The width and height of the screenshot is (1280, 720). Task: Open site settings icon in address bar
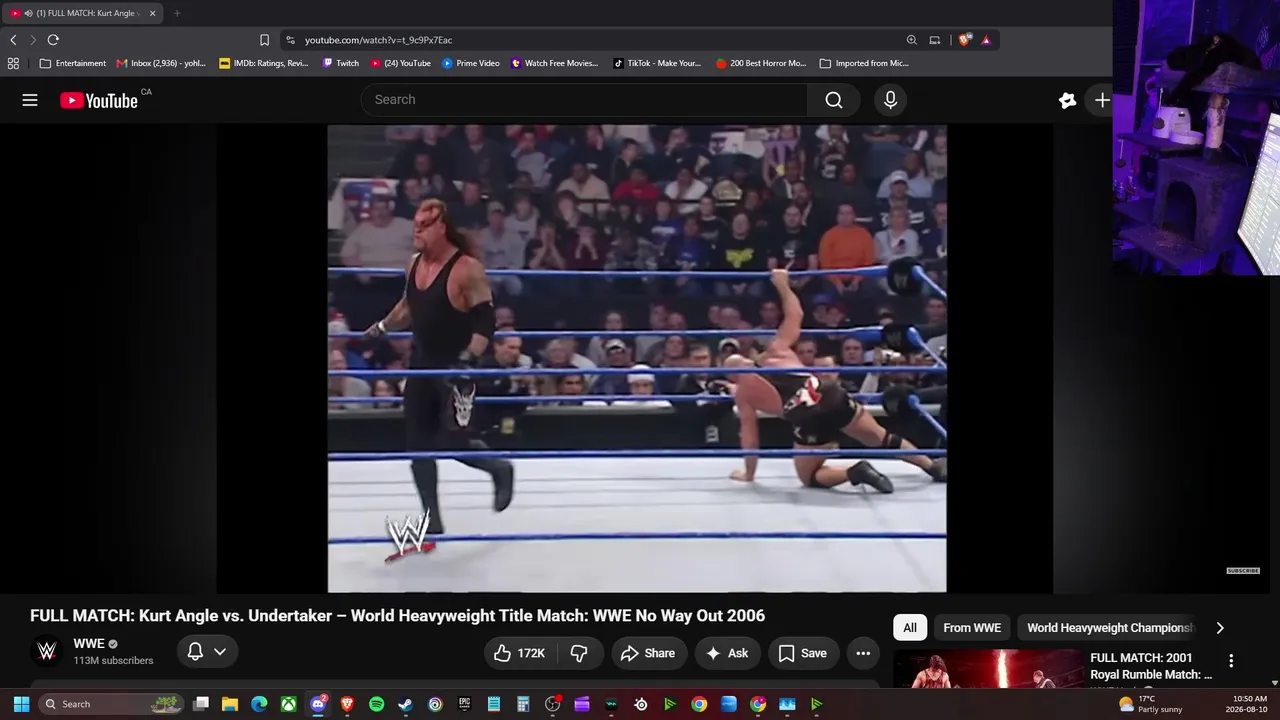pos(290,40)
